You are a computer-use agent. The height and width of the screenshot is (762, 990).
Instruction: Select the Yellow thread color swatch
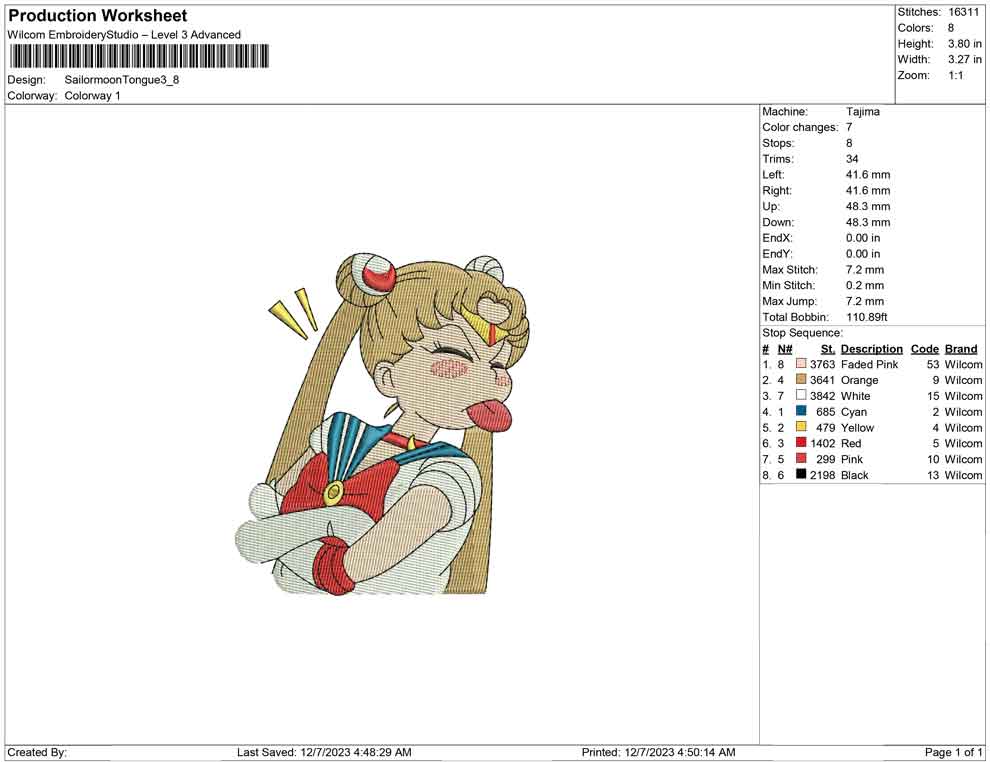click(801, 427)
